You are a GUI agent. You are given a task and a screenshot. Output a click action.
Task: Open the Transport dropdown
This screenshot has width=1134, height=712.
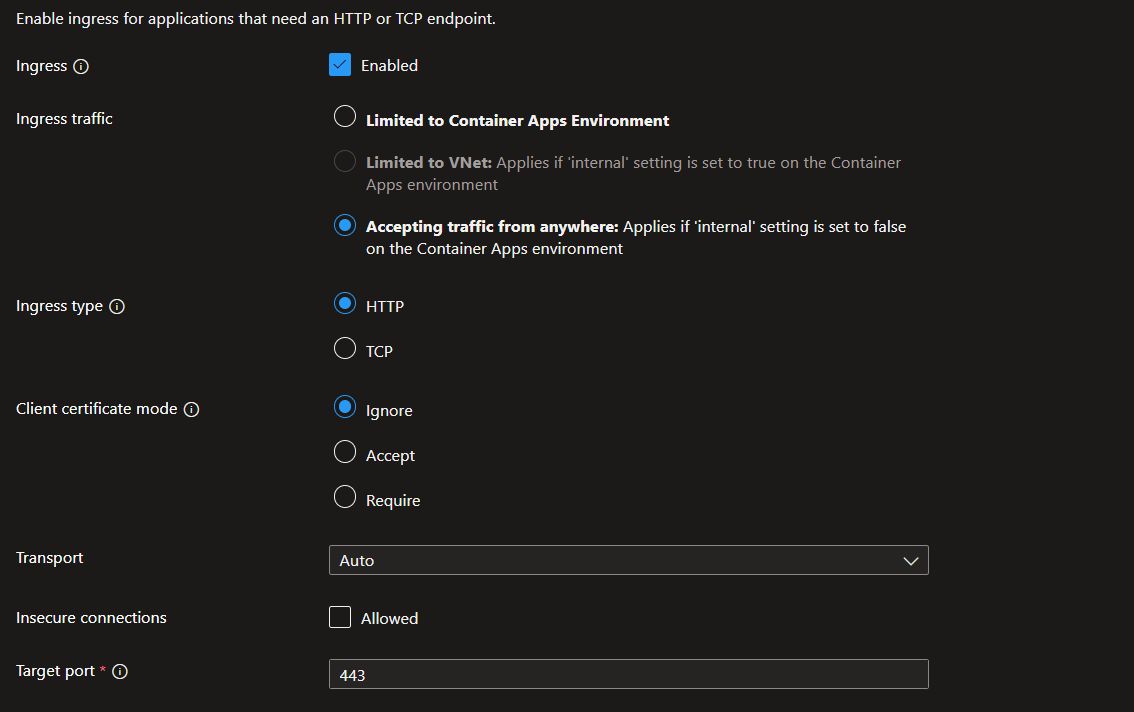(x=628, y=560)
